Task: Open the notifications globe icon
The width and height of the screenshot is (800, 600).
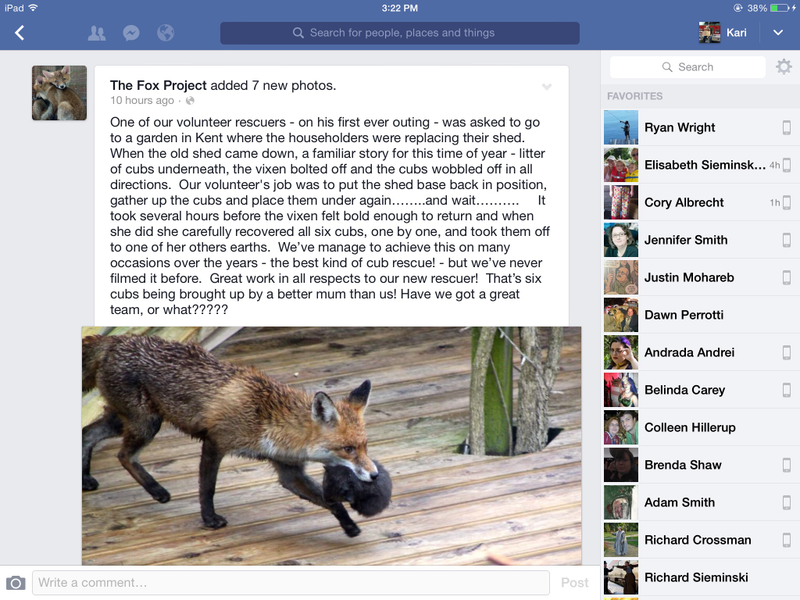Action: point(165,33)
